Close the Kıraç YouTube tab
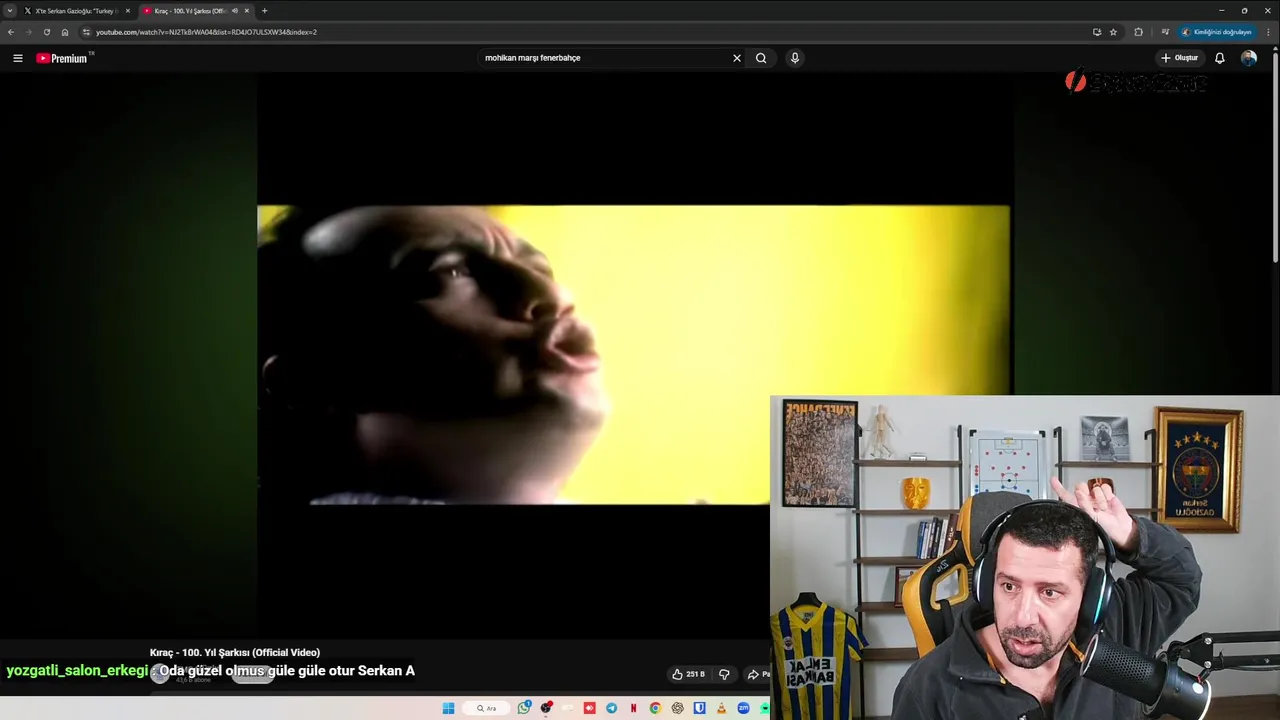 coord(247,11)
